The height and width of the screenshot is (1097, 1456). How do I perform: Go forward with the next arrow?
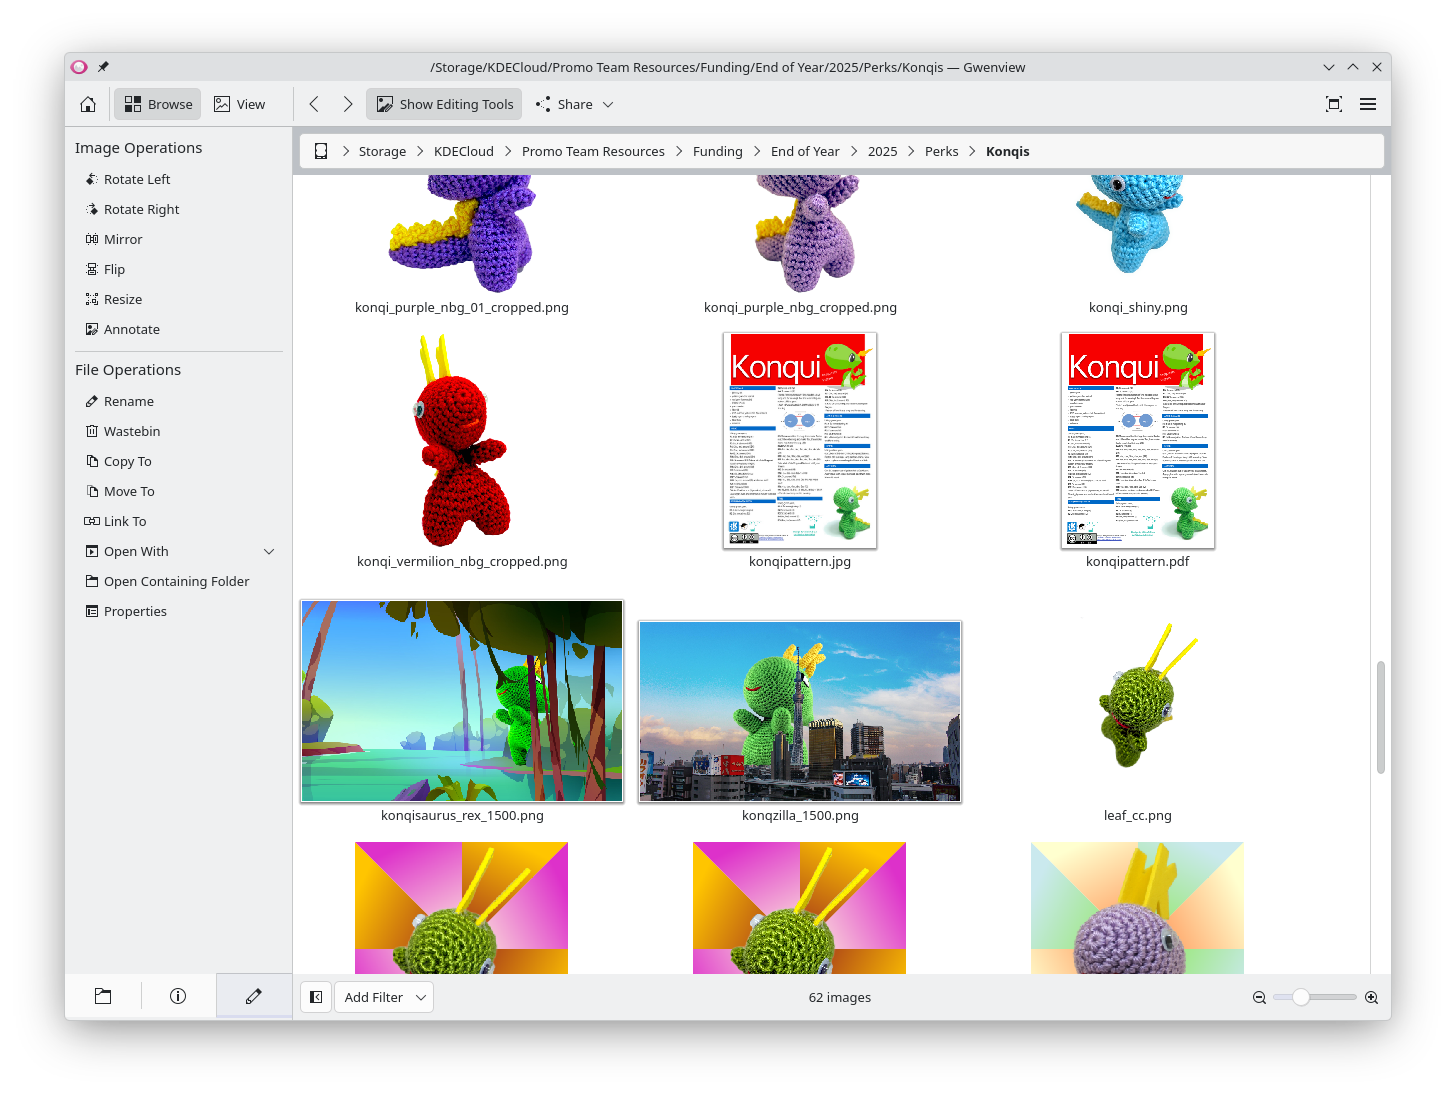pyautogui.click(x=348, y=104)
